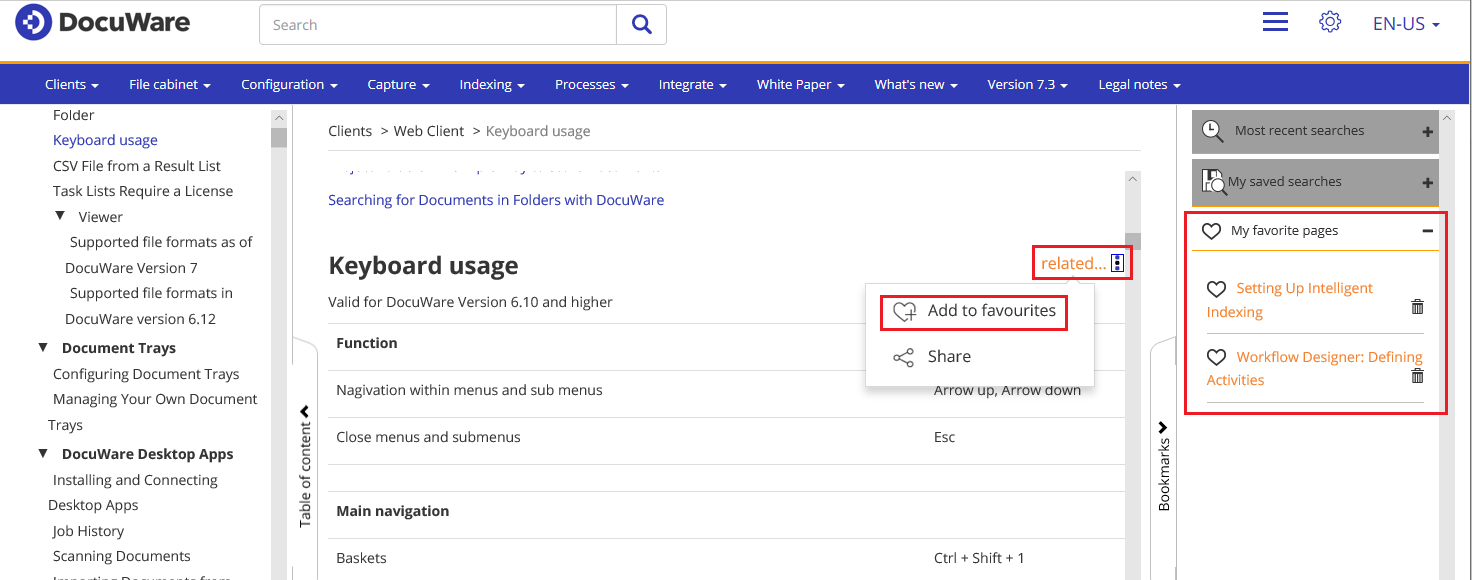Open the hamburger menu icon
1472x580 pixels.
(1275, 22)
